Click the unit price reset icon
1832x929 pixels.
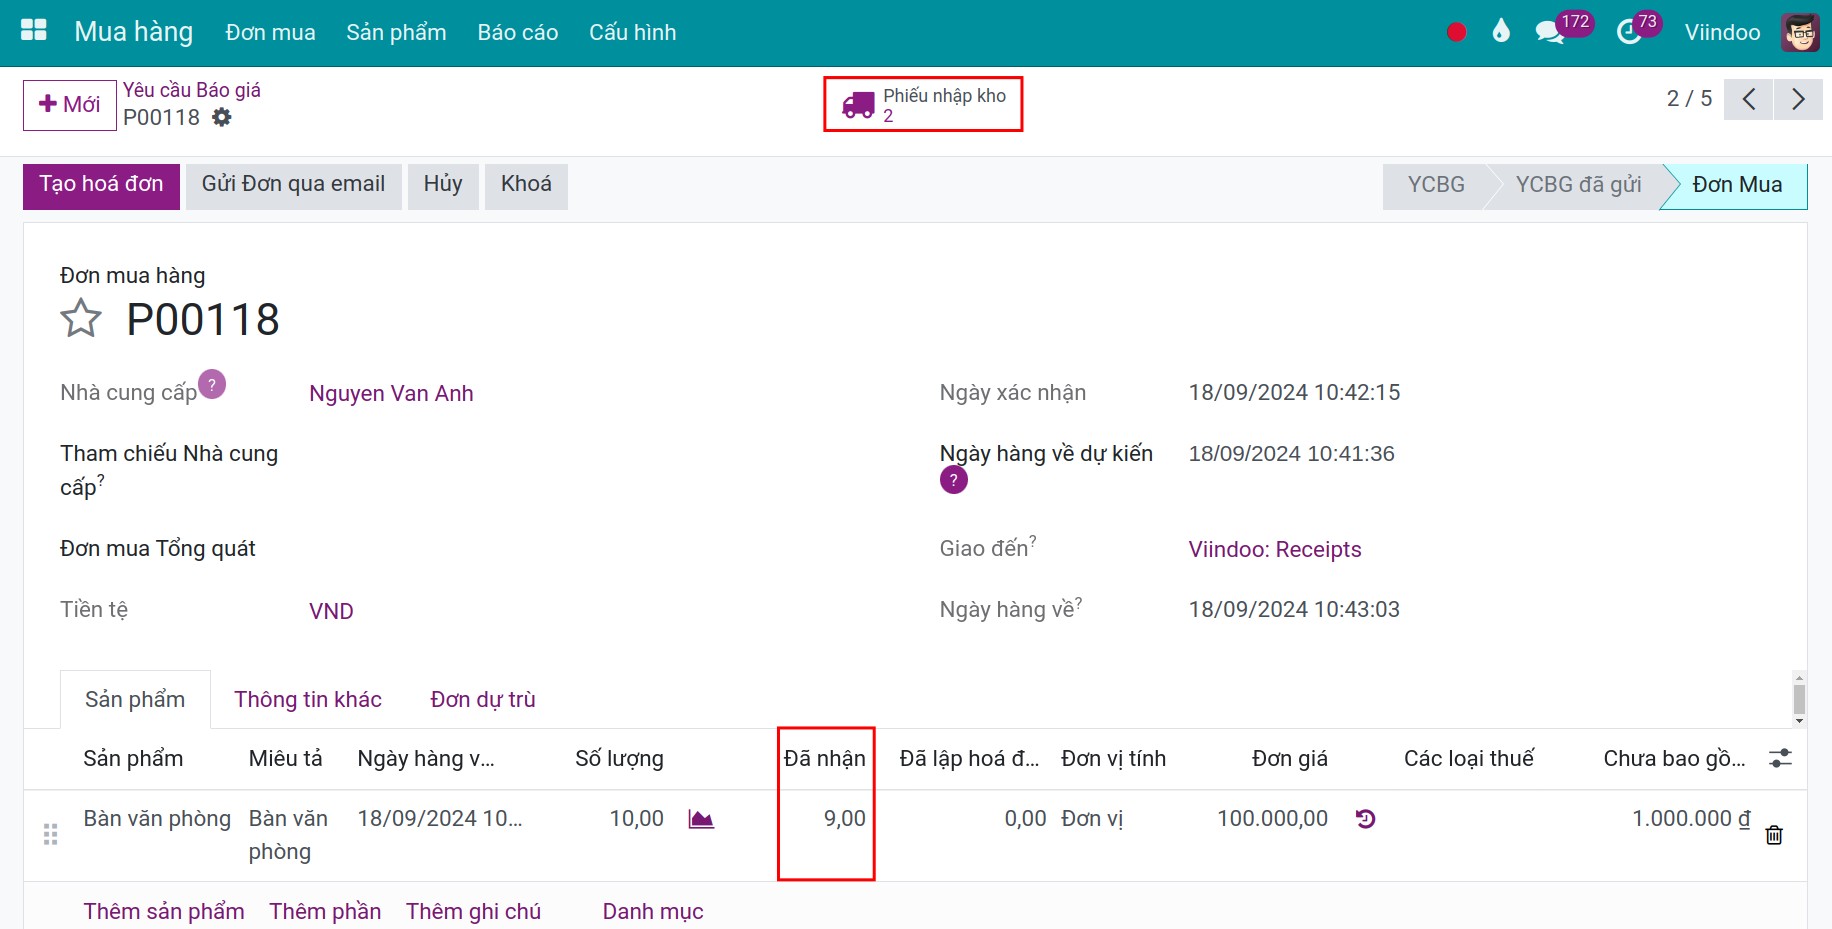click(1365, 819)
